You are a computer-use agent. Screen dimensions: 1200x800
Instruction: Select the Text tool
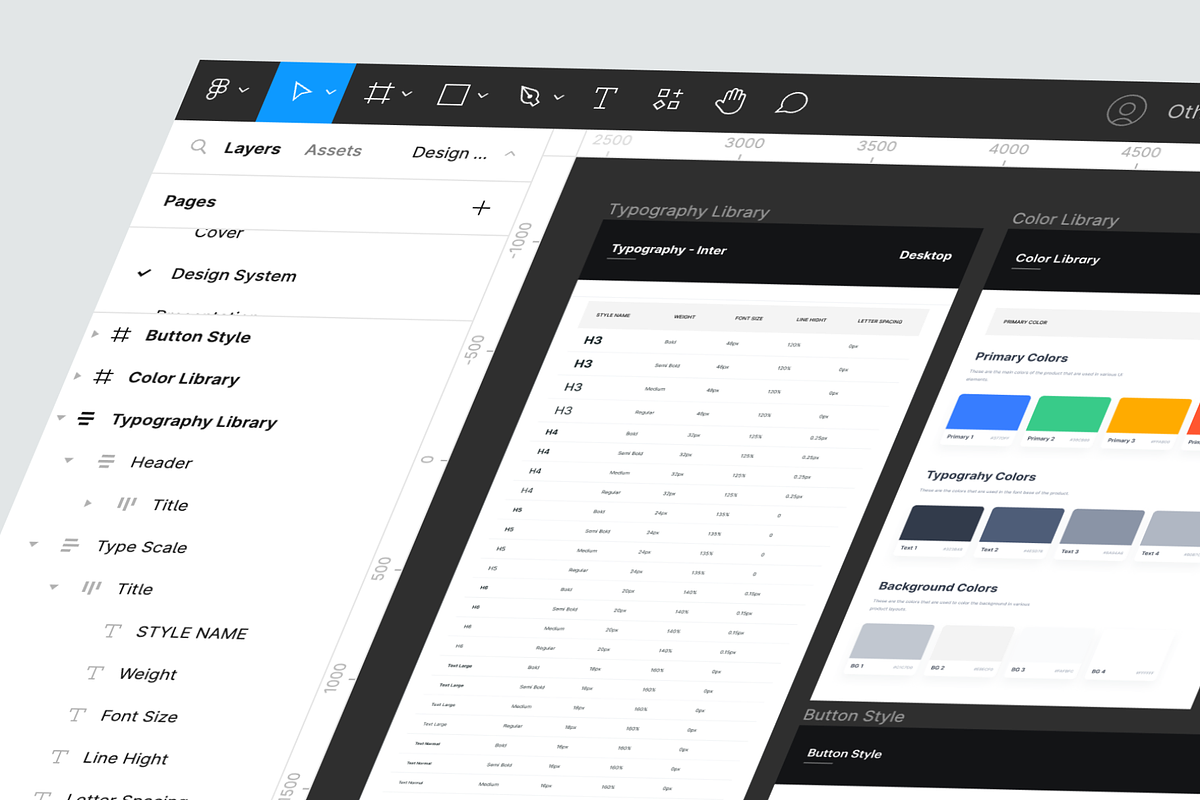(x=604, y=98)
